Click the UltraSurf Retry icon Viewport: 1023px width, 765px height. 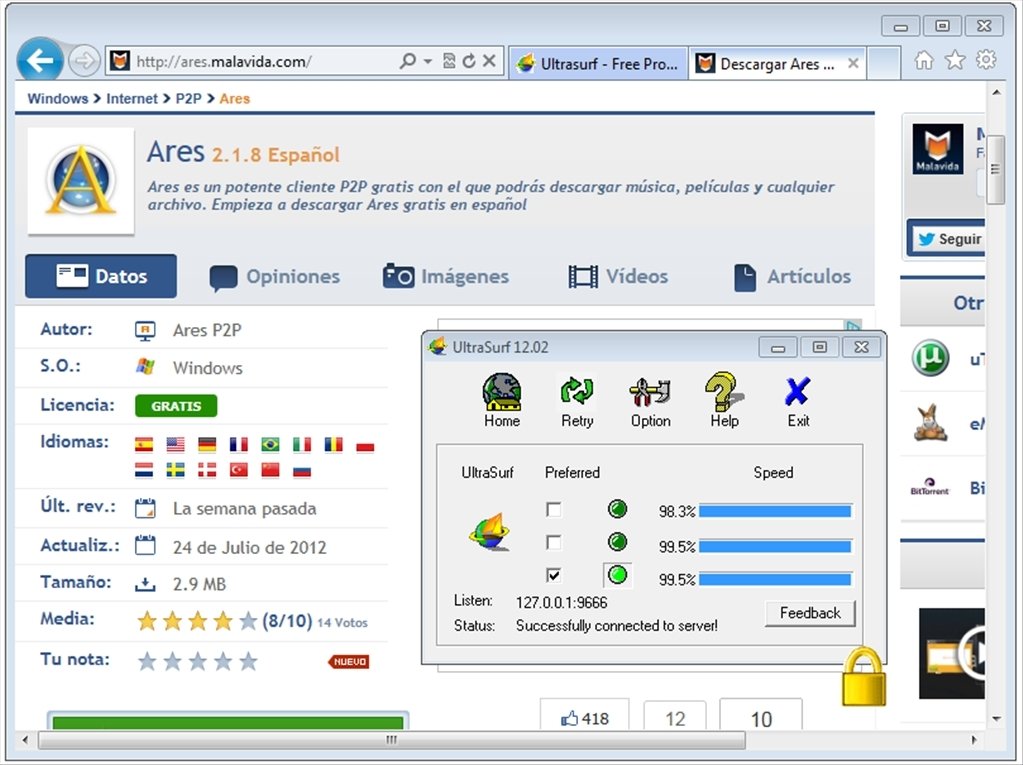pos(577,391)
